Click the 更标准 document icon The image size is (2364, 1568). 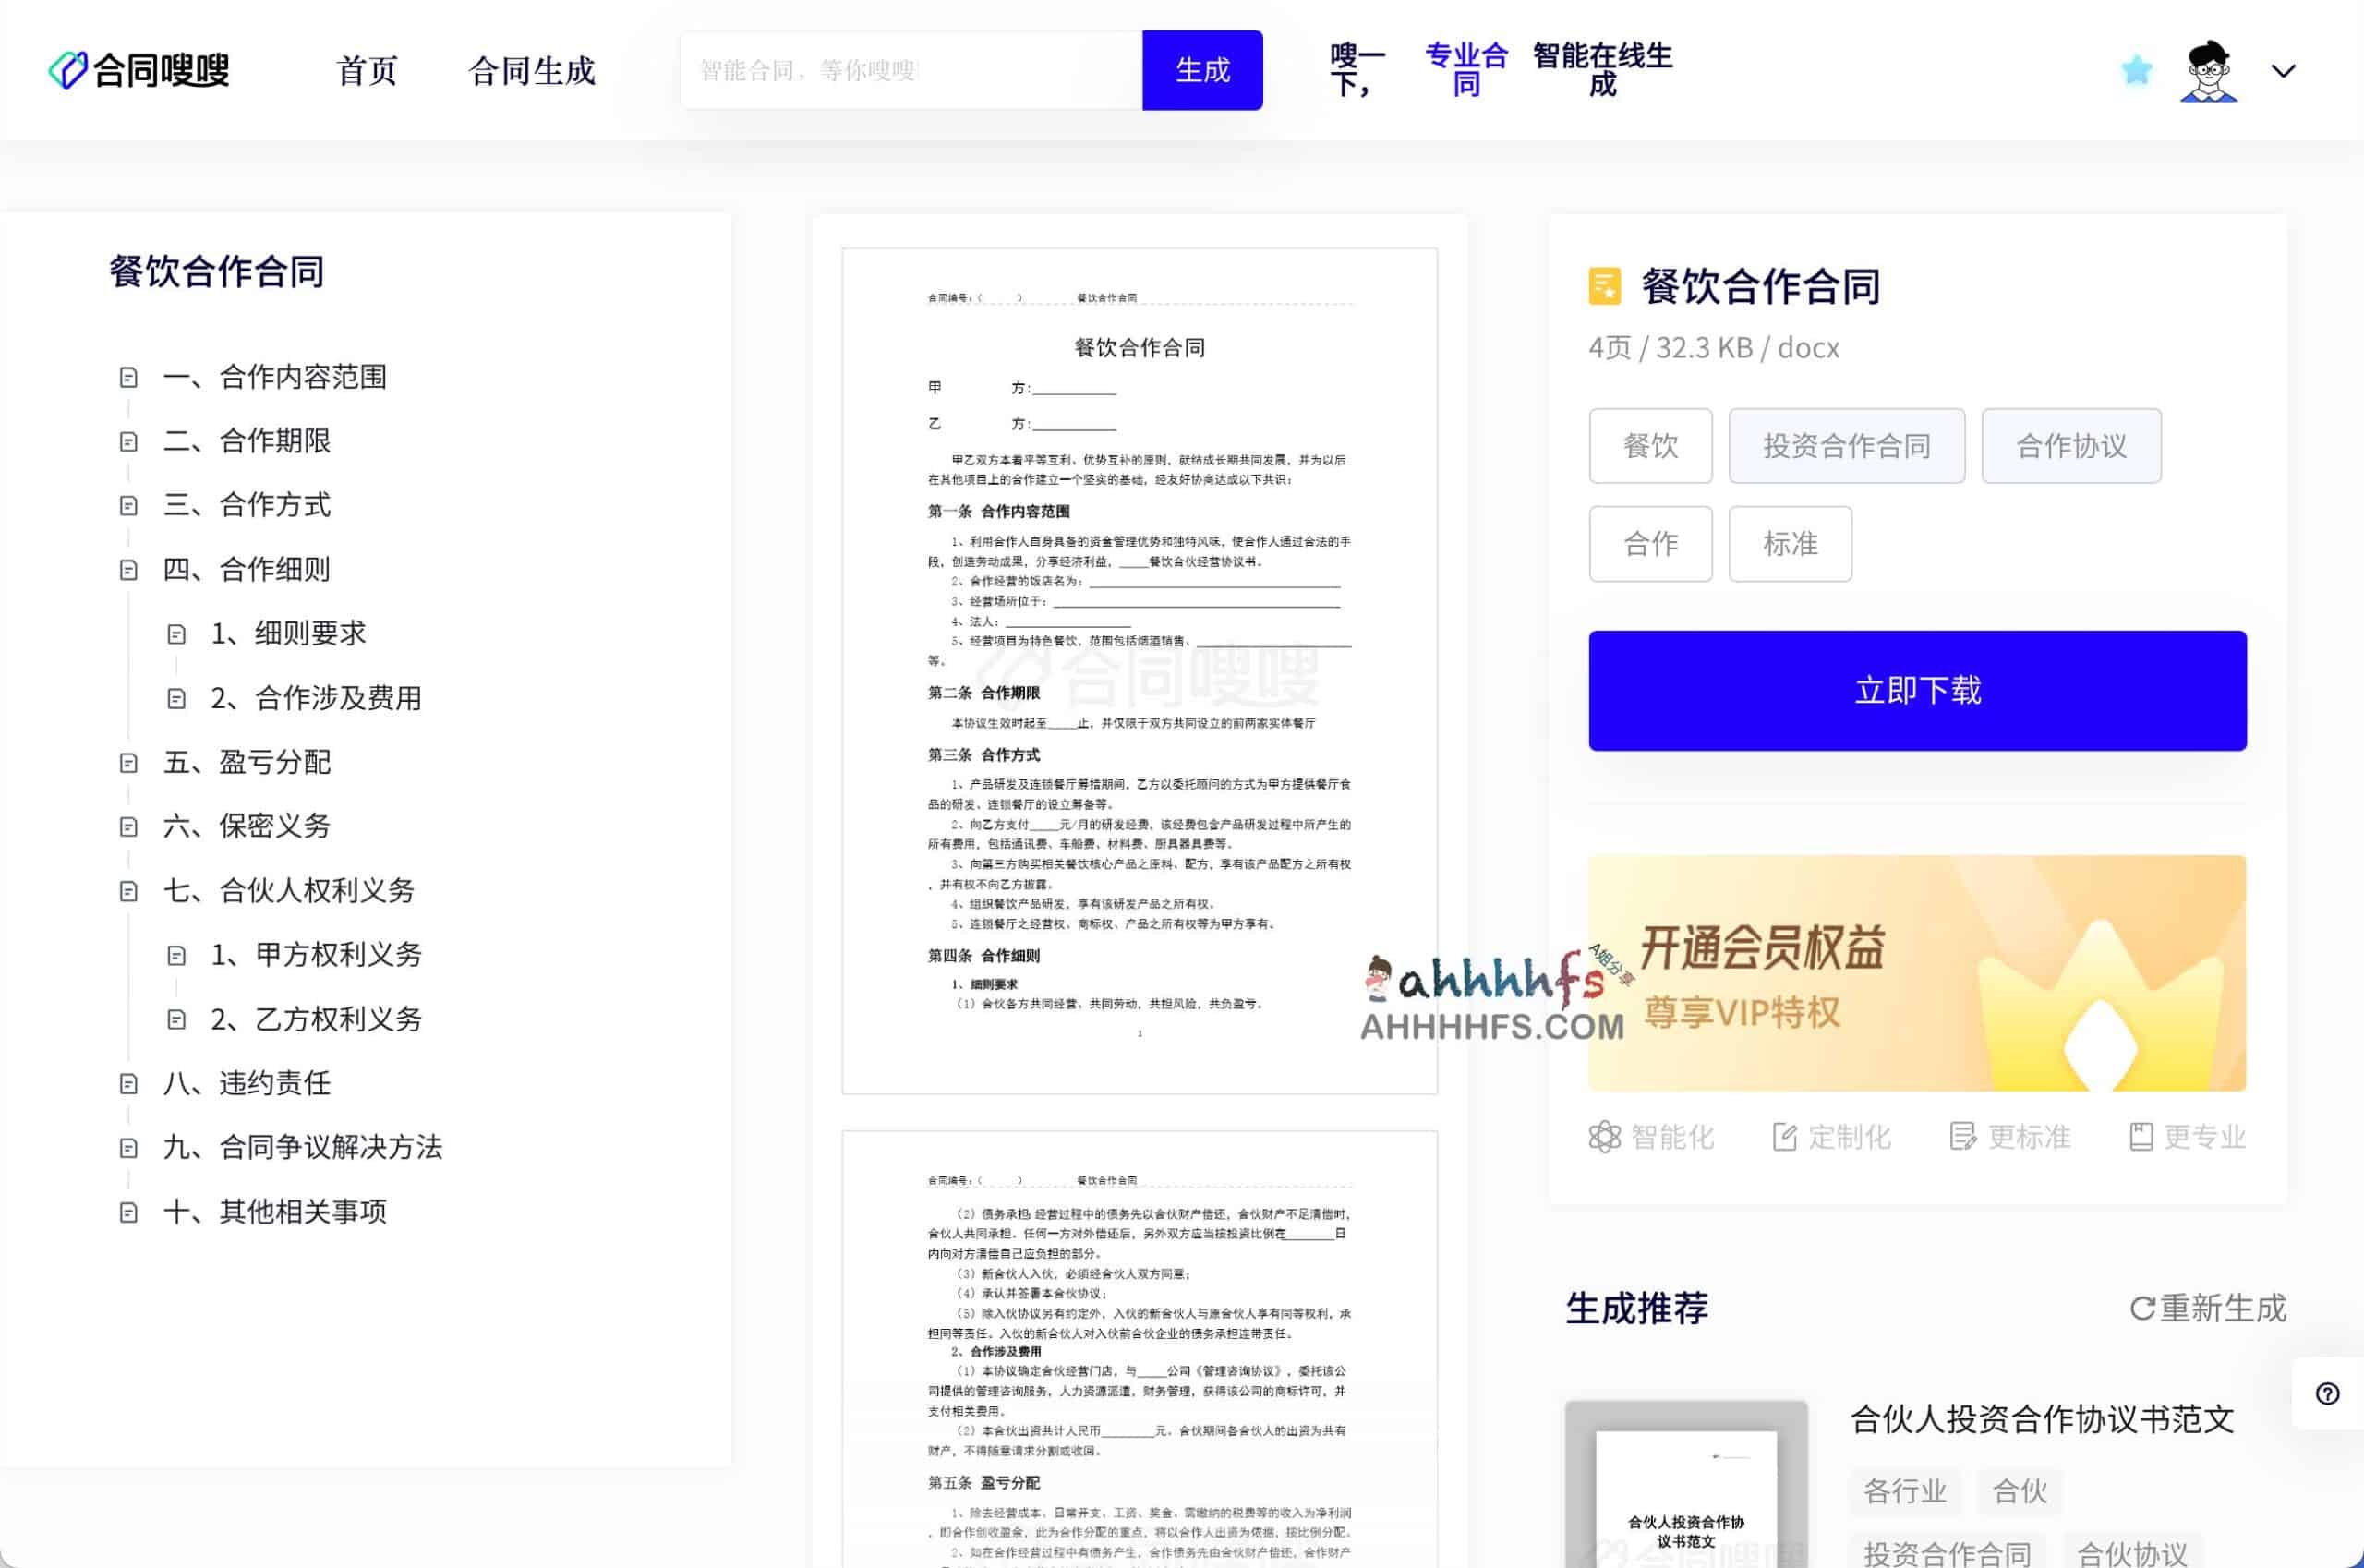click(x=1963, y=1136)
